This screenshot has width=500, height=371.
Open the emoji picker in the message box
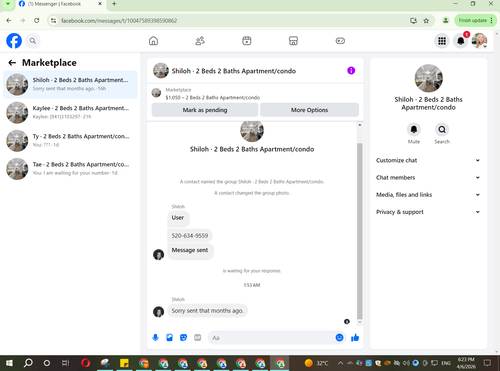(339, 338)
